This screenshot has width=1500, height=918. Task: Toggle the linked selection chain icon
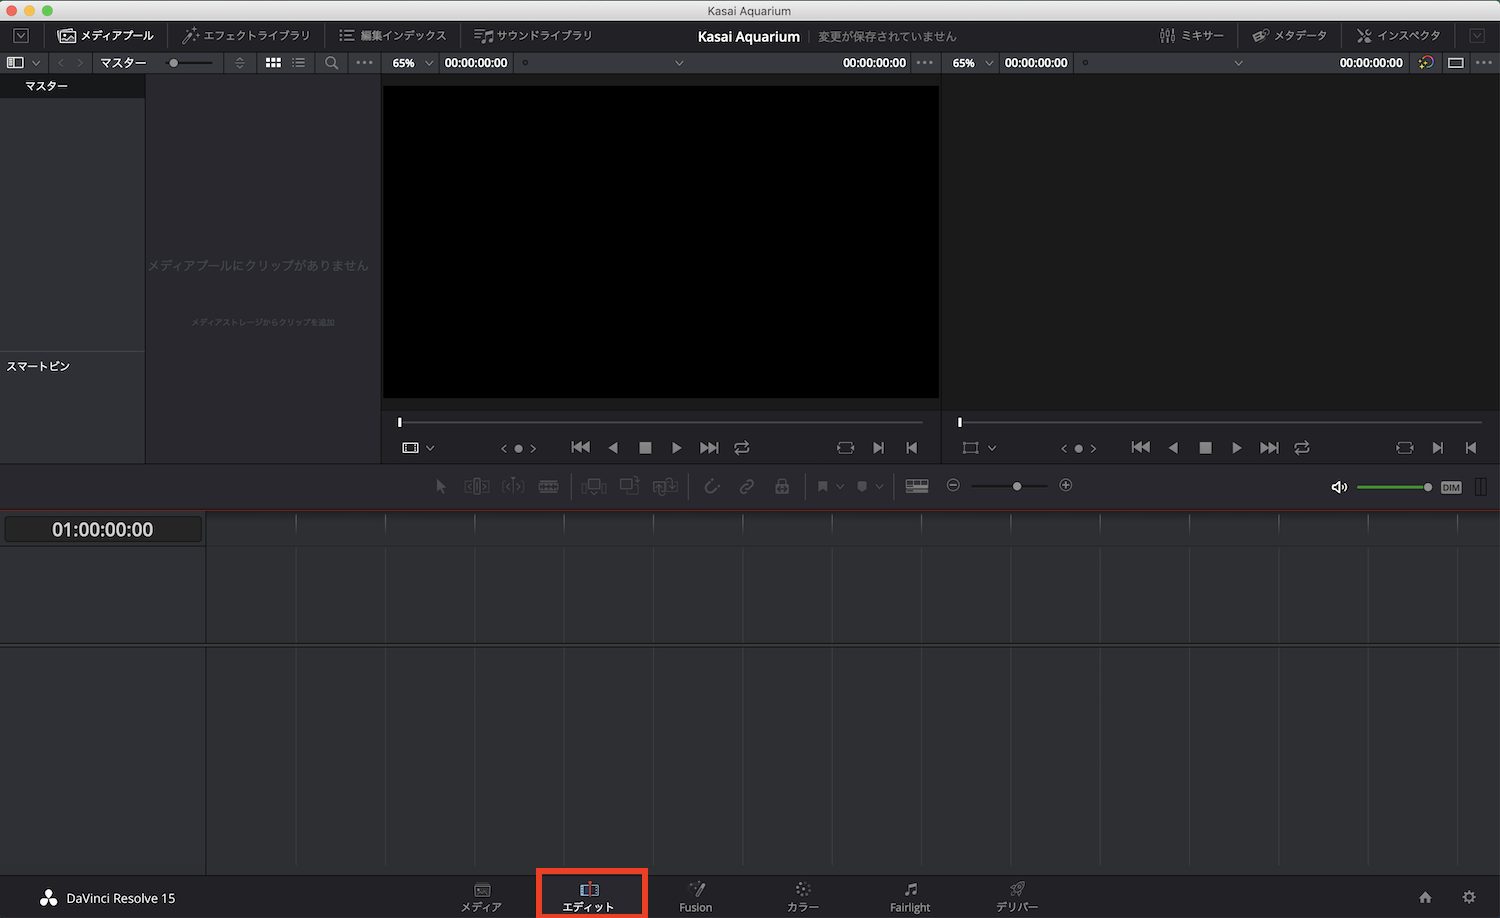[x=747, y=486]
